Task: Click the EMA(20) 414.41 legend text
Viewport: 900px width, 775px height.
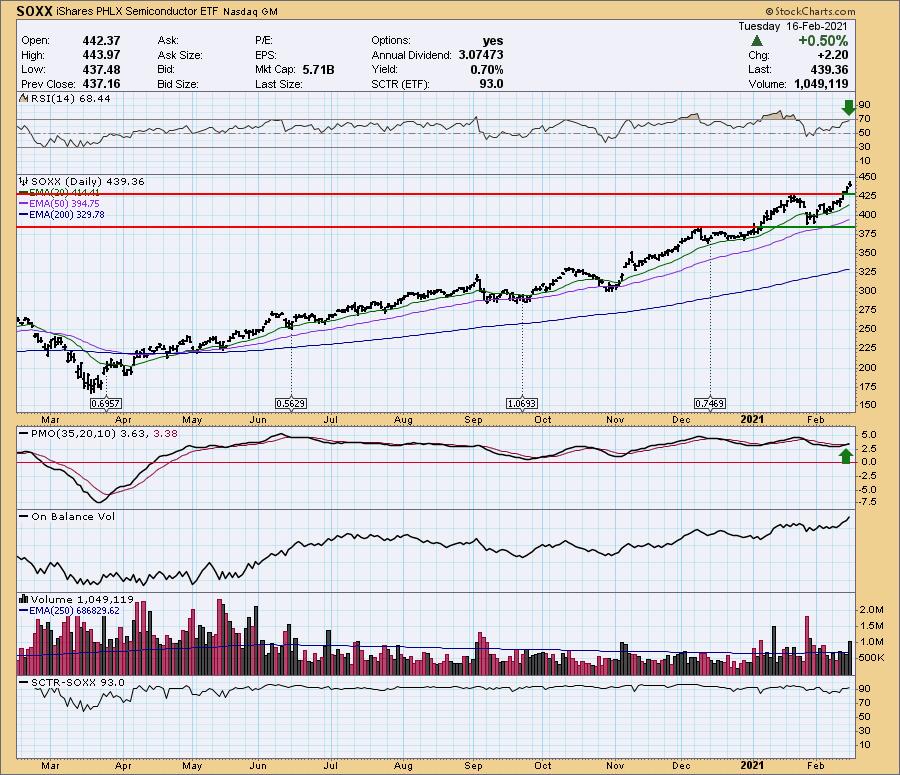Action: [x=64, y=193]
